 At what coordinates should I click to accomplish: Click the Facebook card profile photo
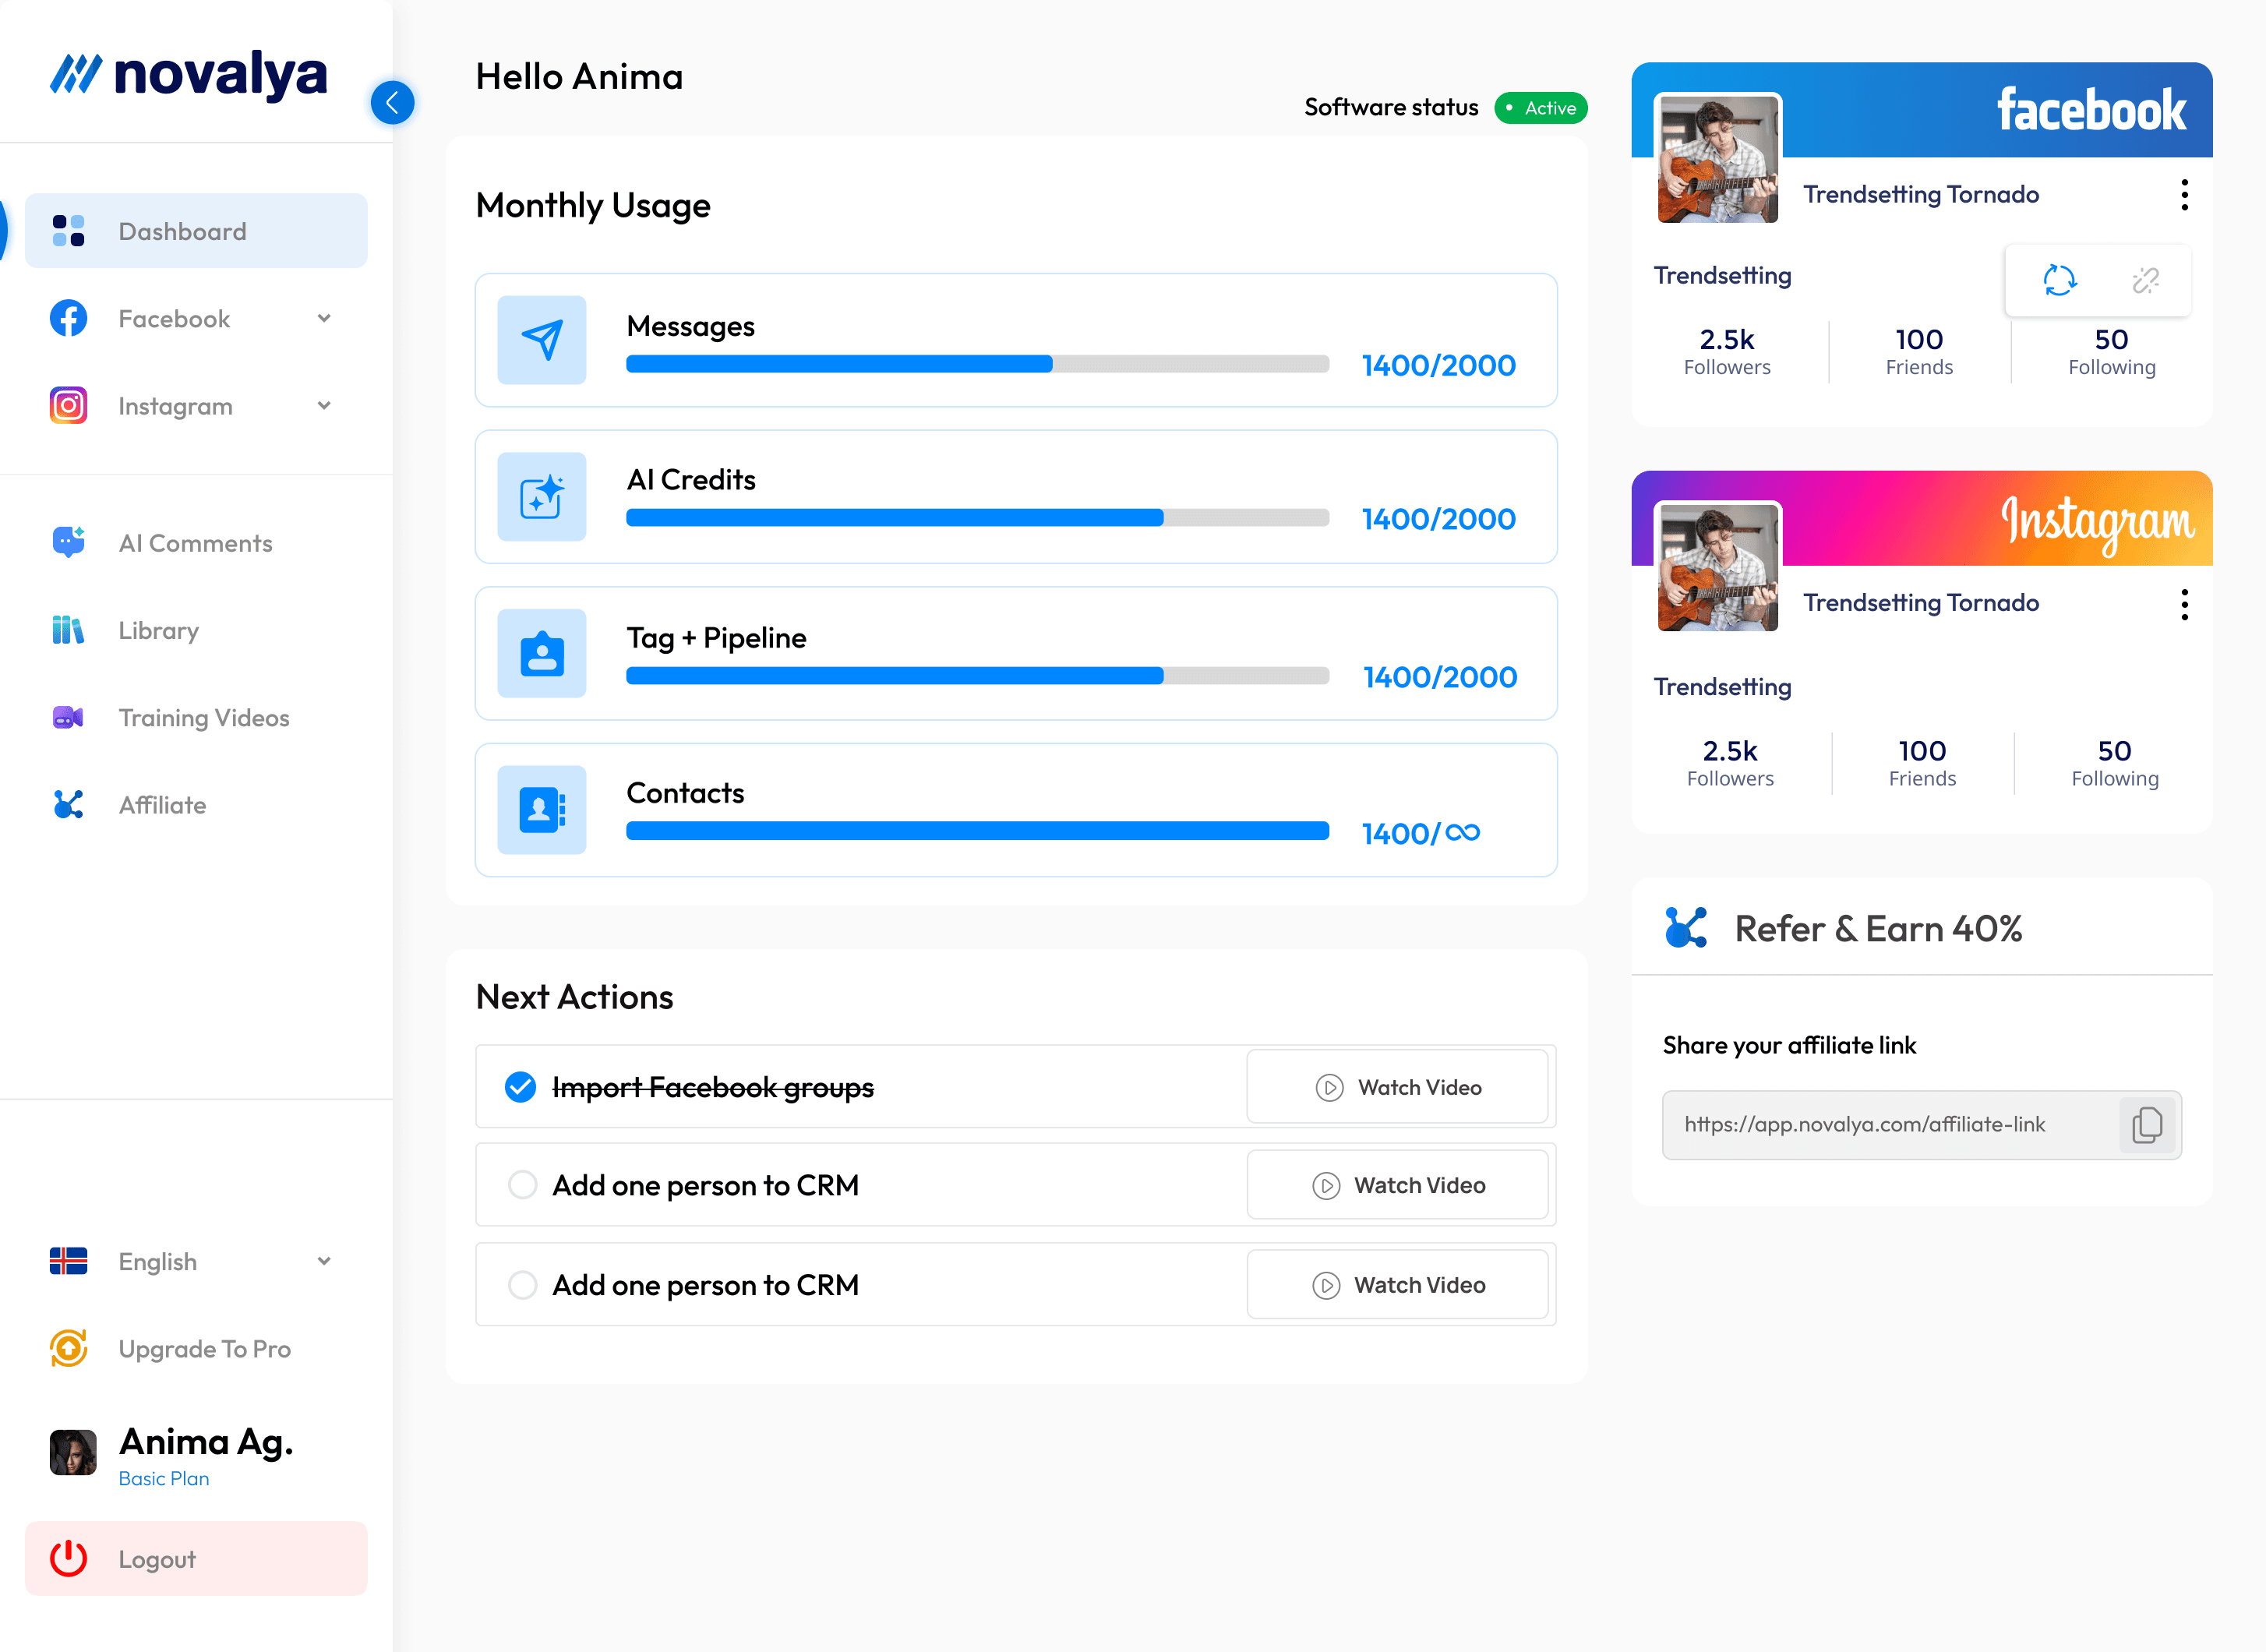tap(1717, 159)
